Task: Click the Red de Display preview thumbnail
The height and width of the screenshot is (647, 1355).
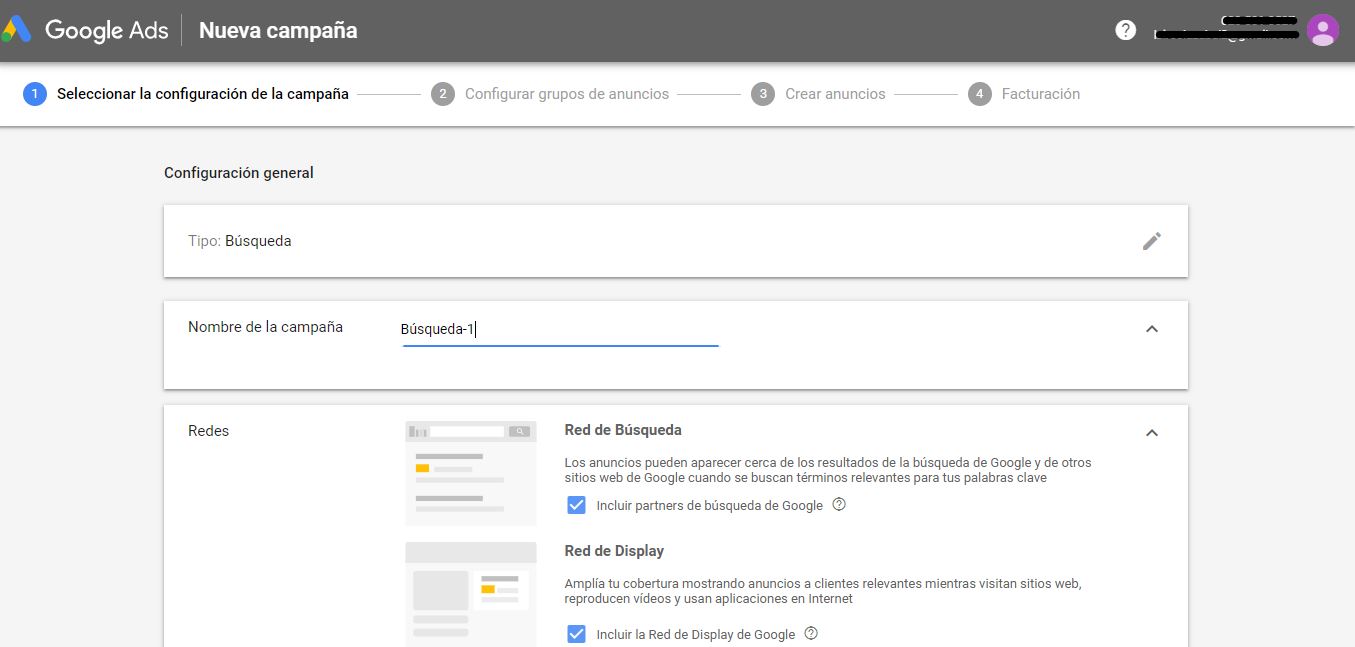Action: click(x=471, y=592)
